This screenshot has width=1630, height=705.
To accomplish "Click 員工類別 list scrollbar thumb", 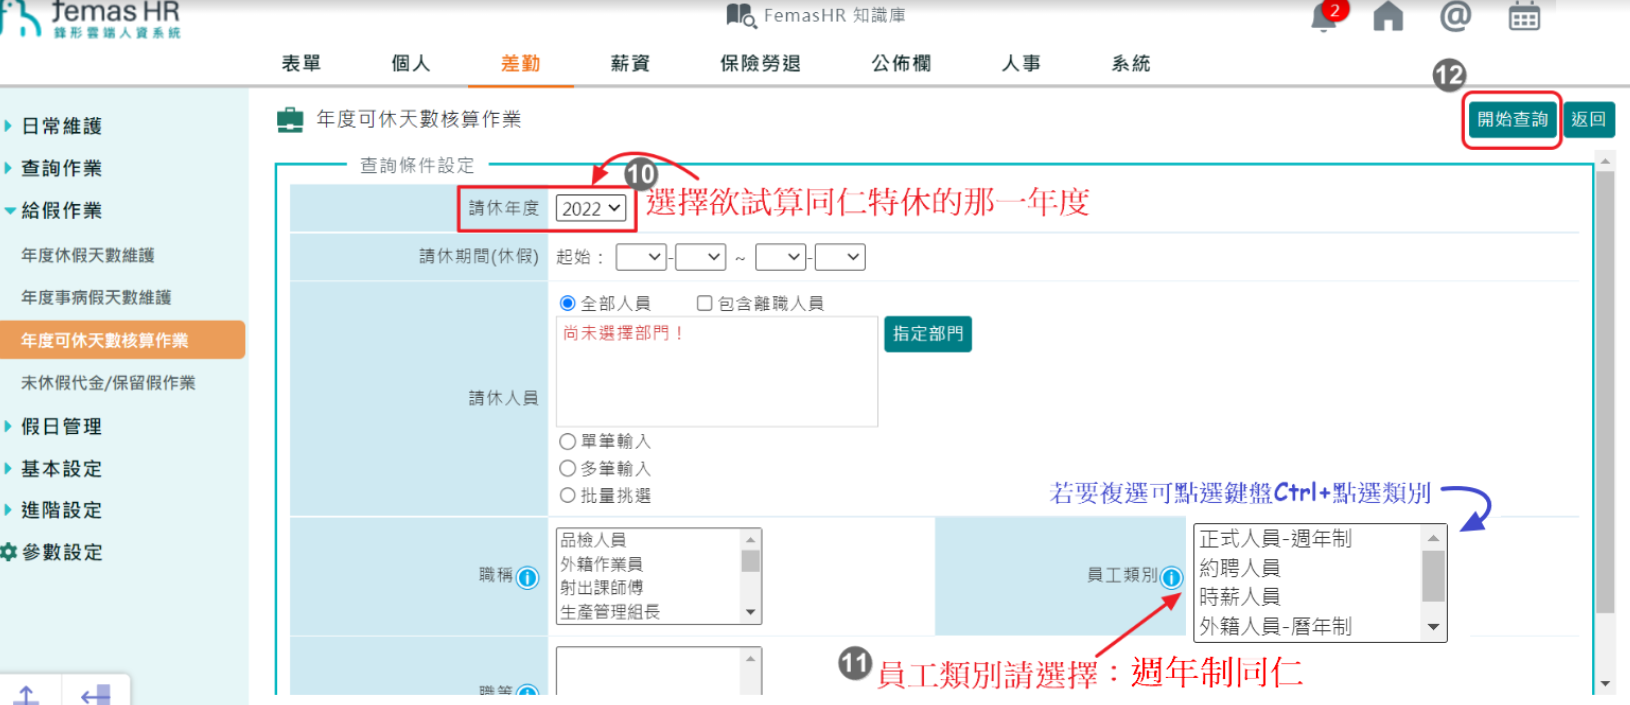I will coord(1433,576).
